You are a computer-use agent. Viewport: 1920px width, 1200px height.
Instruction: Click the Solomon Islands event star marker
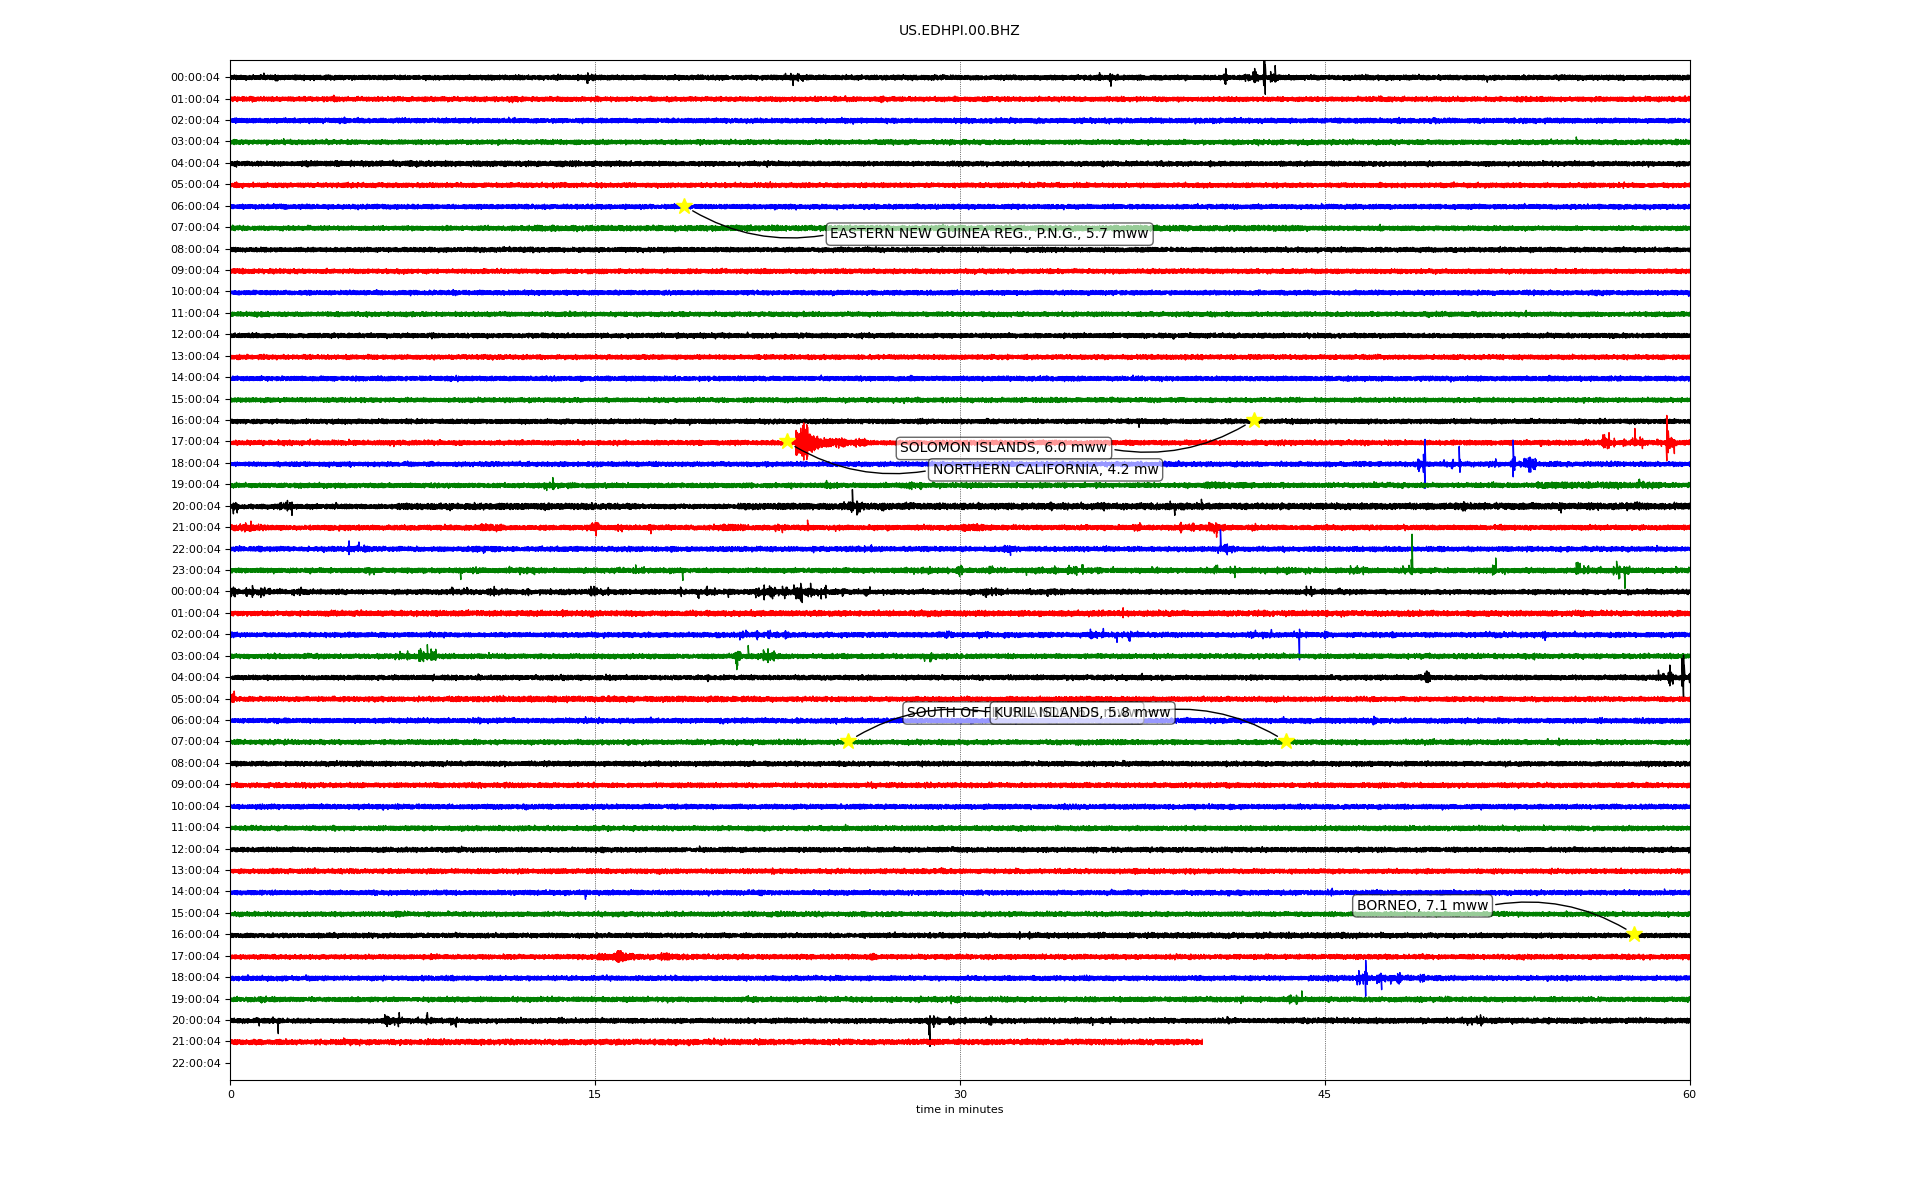(1254, 420)
